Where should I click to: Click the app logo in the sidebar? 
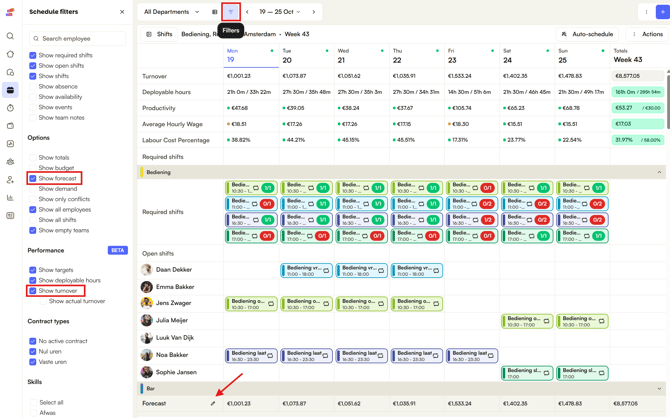pos(10,12)
